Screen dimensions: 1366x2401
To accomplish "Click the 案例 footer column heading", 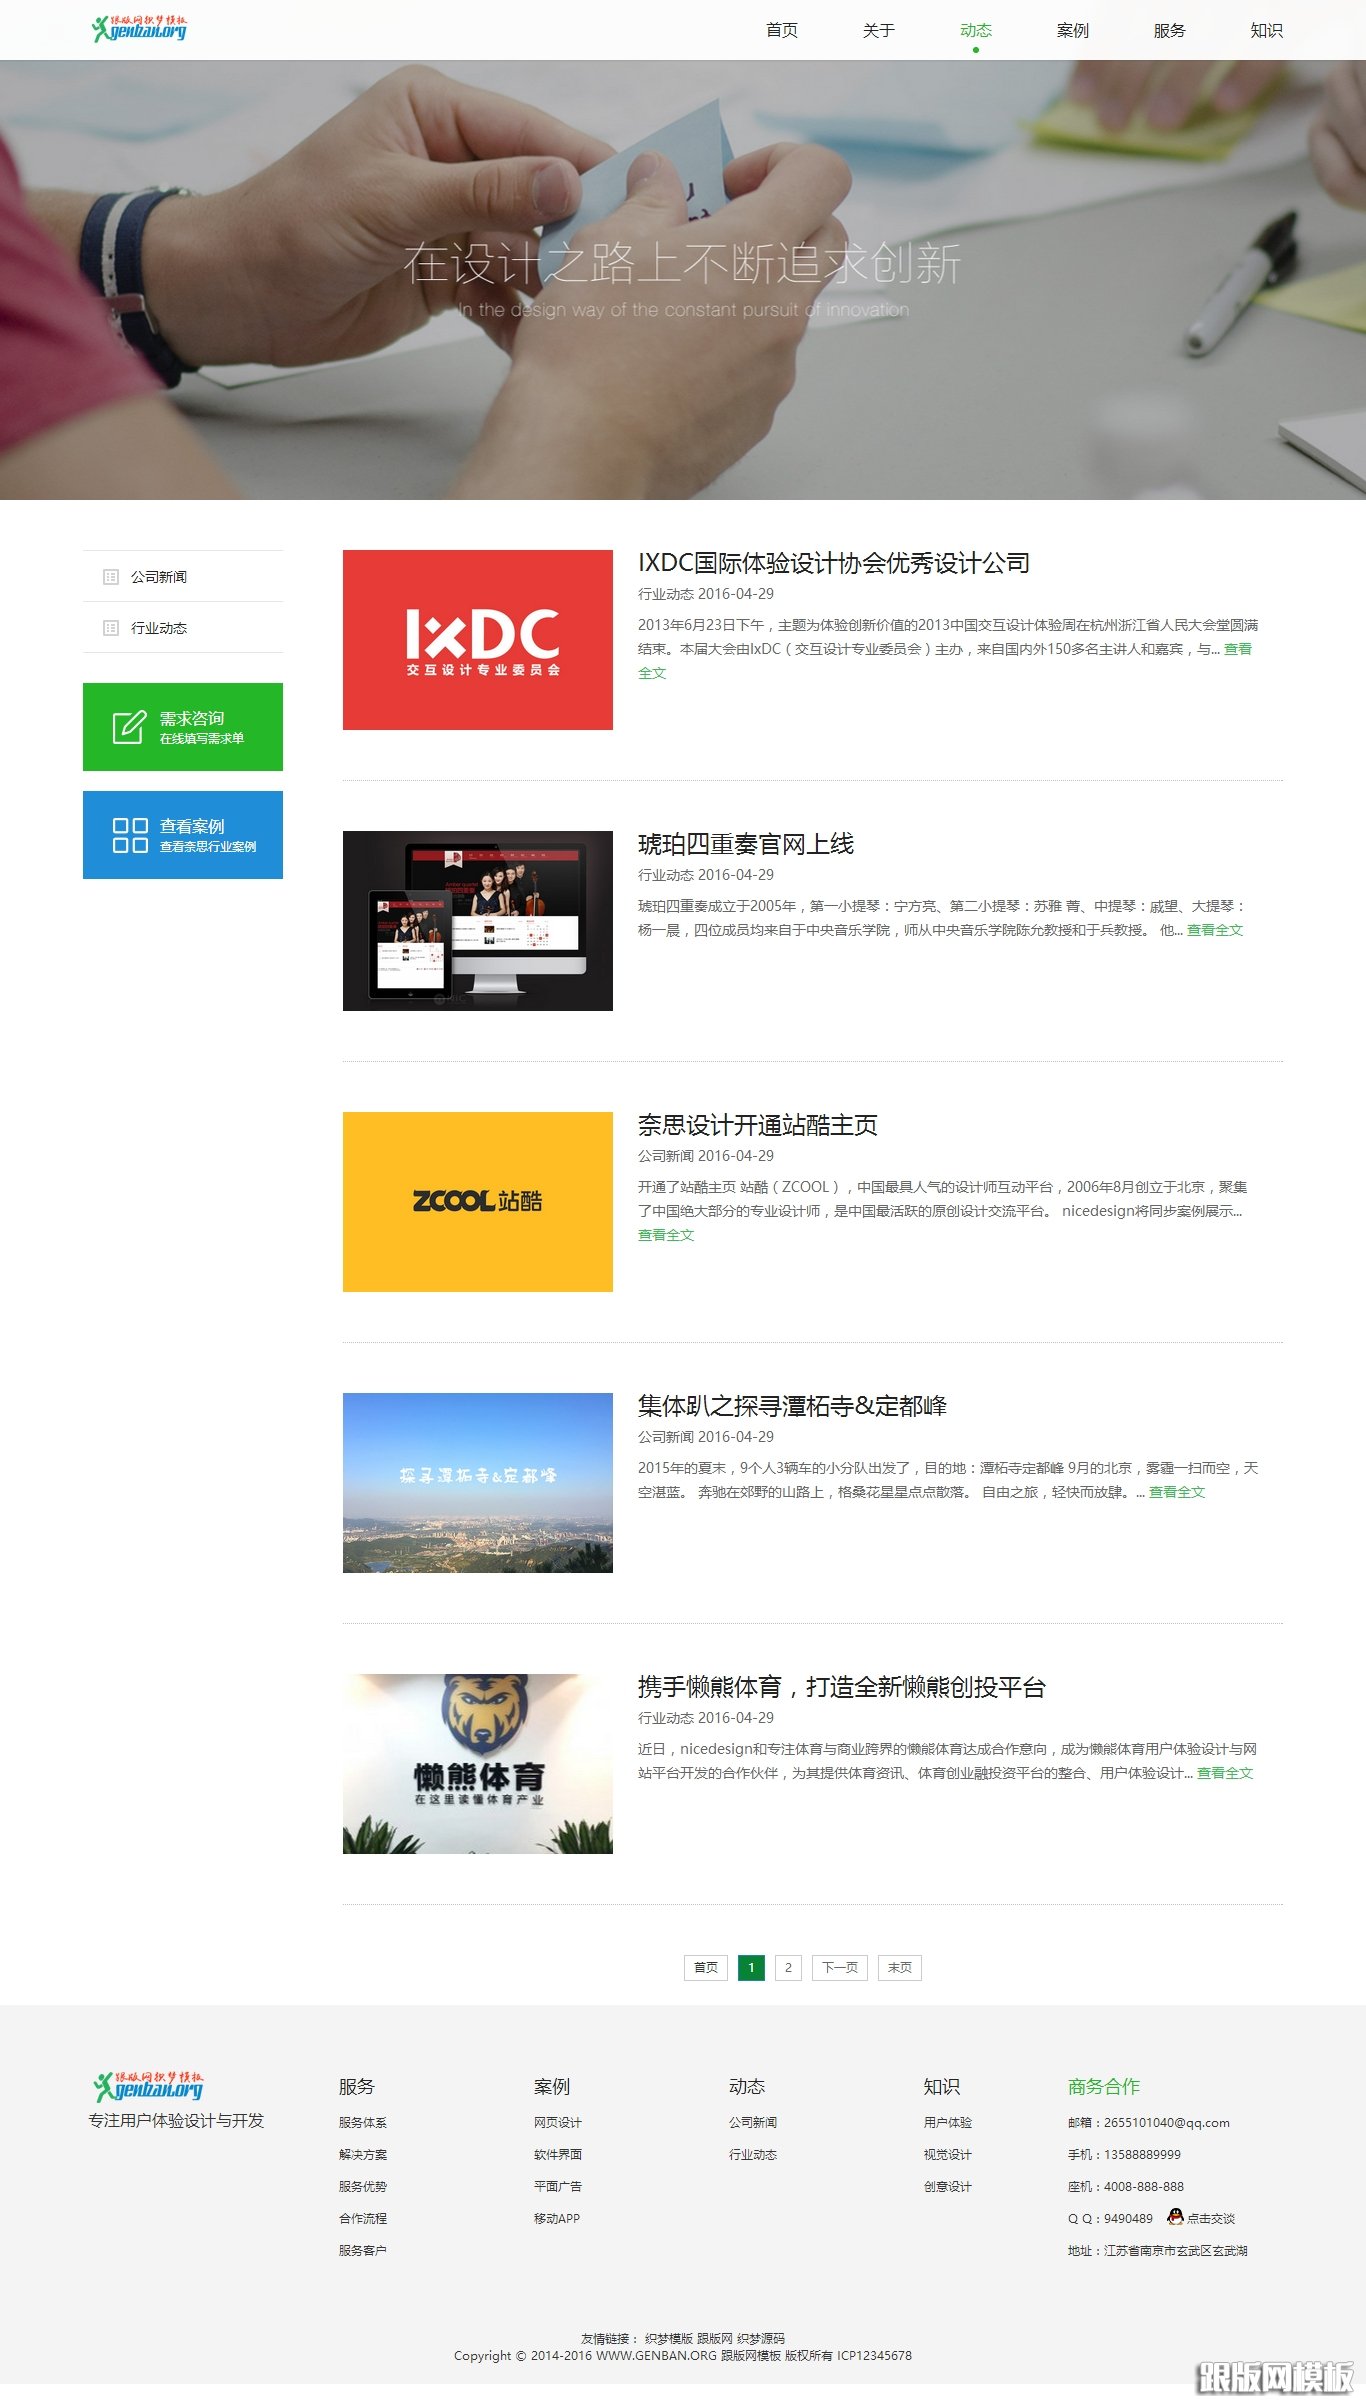I will (x=552, y=2086).
